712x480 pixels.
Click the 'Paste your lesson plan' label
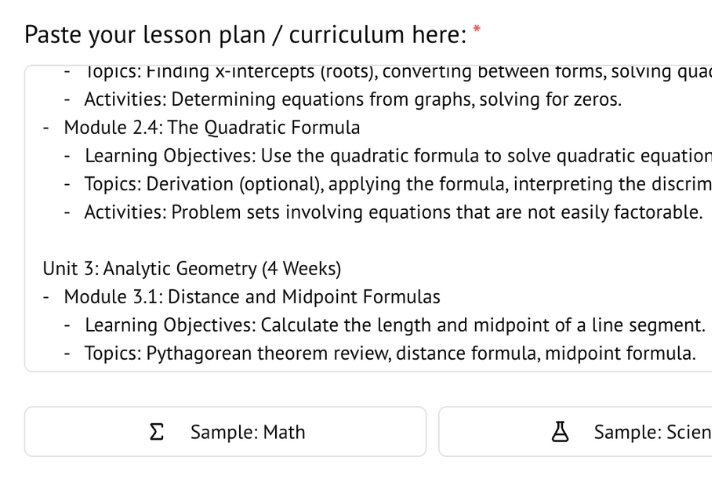(x=244, y=35)
